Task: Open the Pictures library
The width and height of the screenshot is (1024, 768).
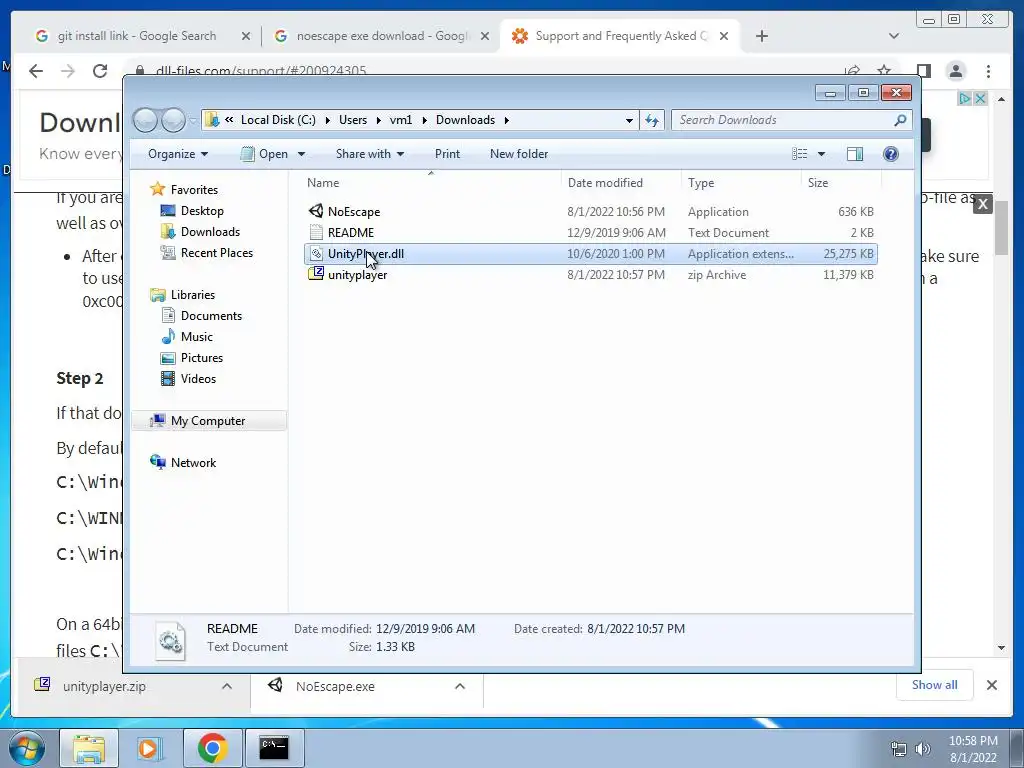Action: (201, 358)
